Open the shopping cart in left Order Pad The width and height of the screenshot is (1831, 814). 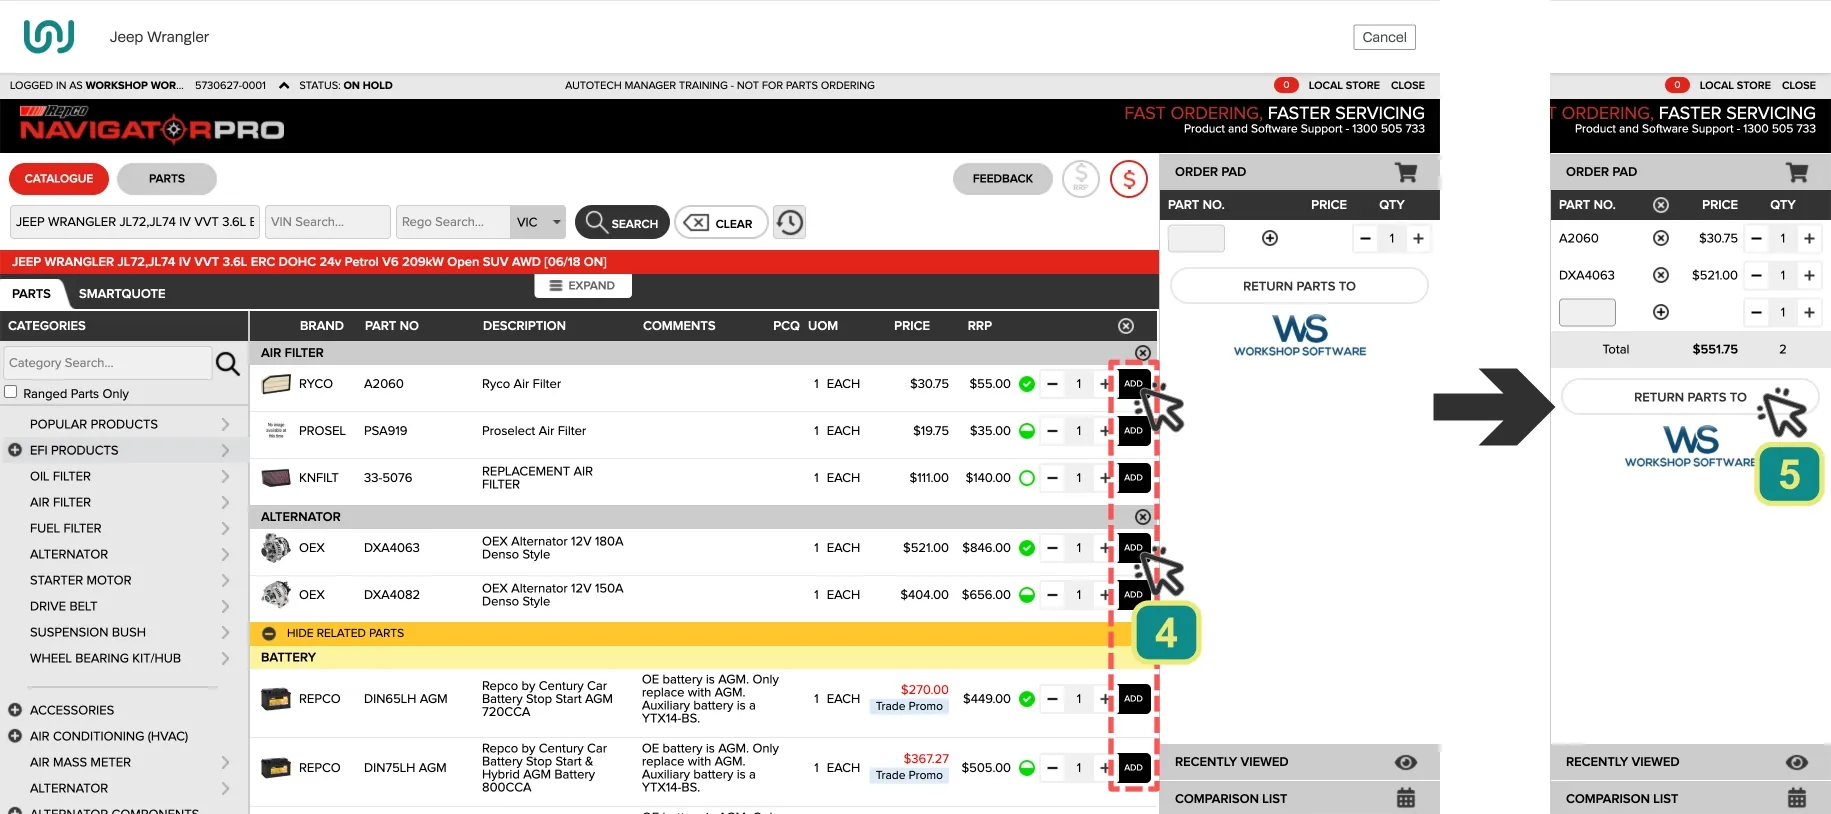coord(1406,172)
